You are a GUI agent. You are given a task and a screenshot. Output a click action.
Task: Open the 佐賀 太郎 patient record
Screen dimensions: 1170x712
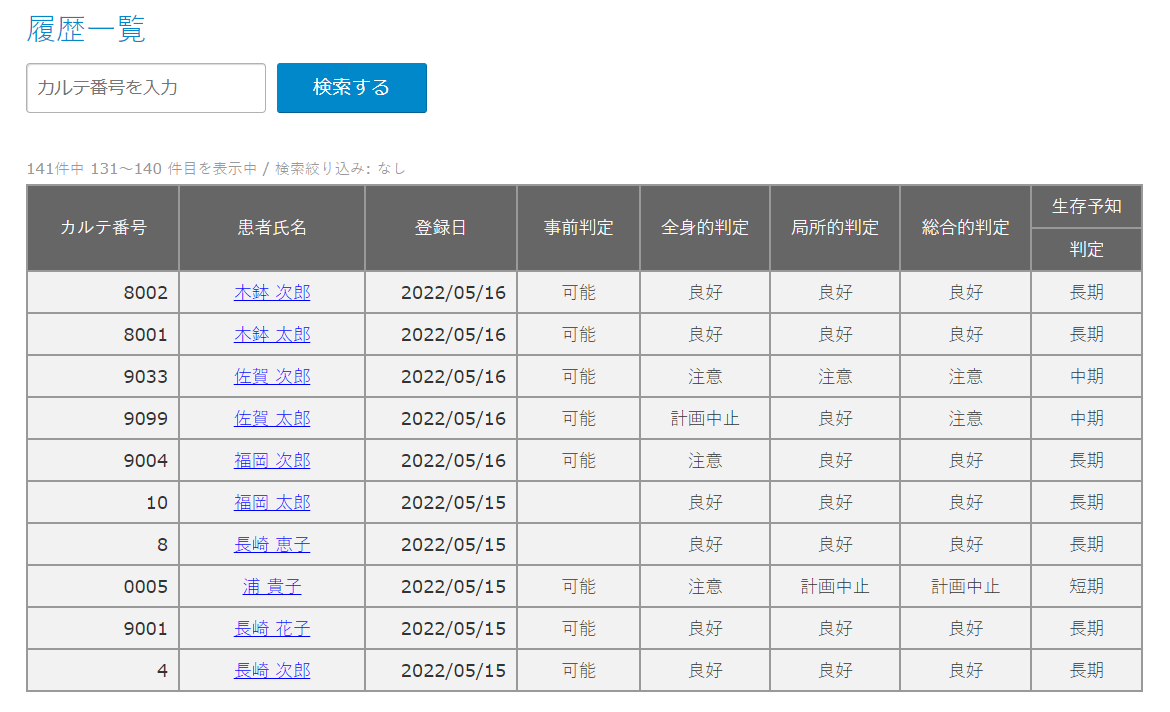pyautogui.click(x=272, y=419)
